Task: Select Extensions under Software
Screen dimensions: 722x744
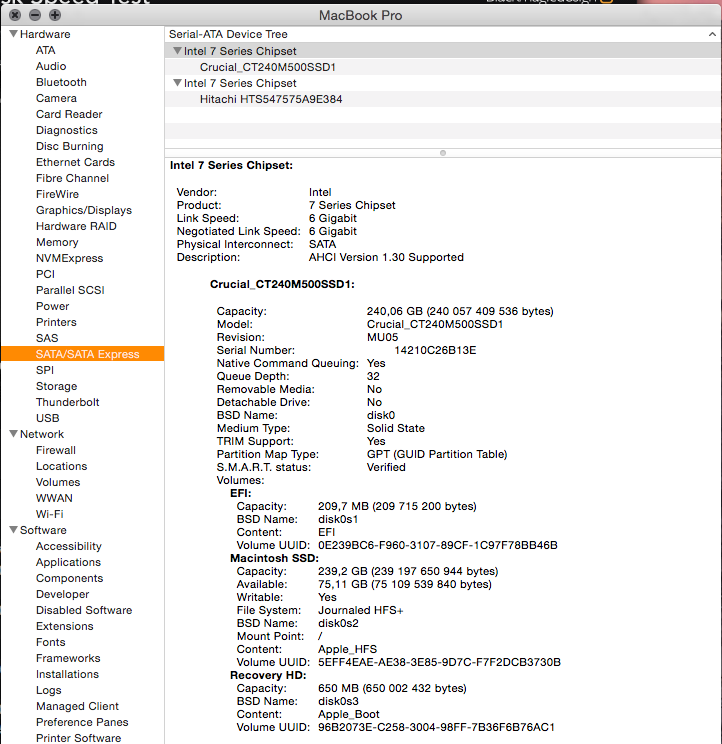Action: pos(64,626)
